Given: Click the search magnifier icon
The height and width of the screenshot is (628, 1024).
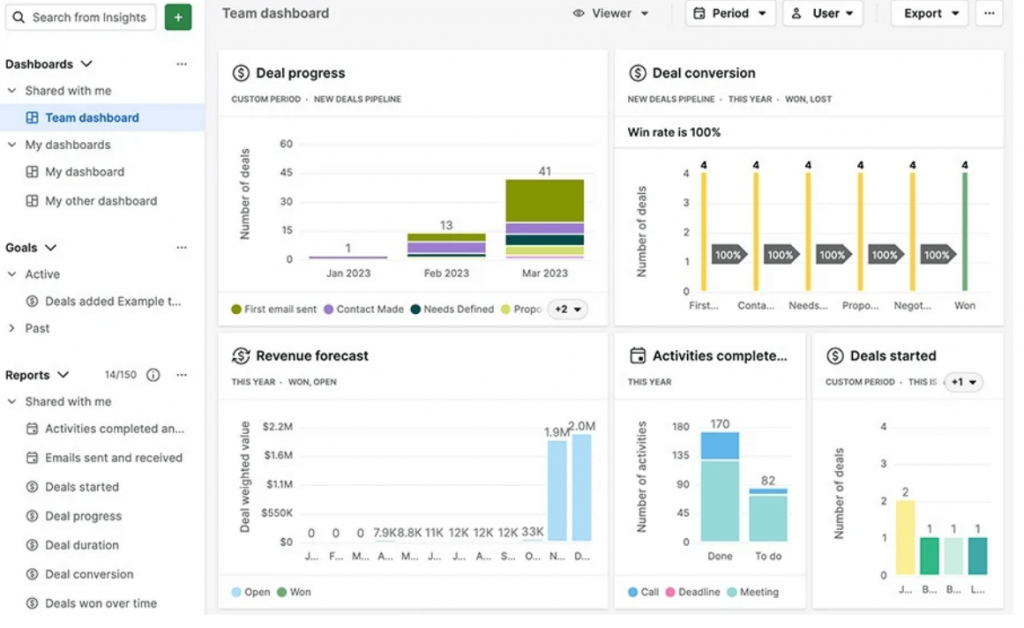Looking at the screenshot, I should [19, 17].
